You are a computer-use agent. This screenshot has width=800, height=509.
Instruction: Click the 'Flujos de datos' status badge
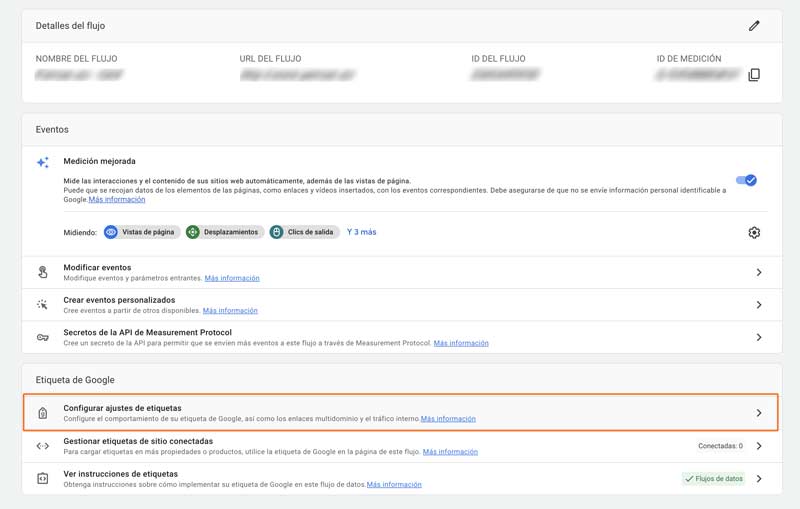[x=714, y=478]
